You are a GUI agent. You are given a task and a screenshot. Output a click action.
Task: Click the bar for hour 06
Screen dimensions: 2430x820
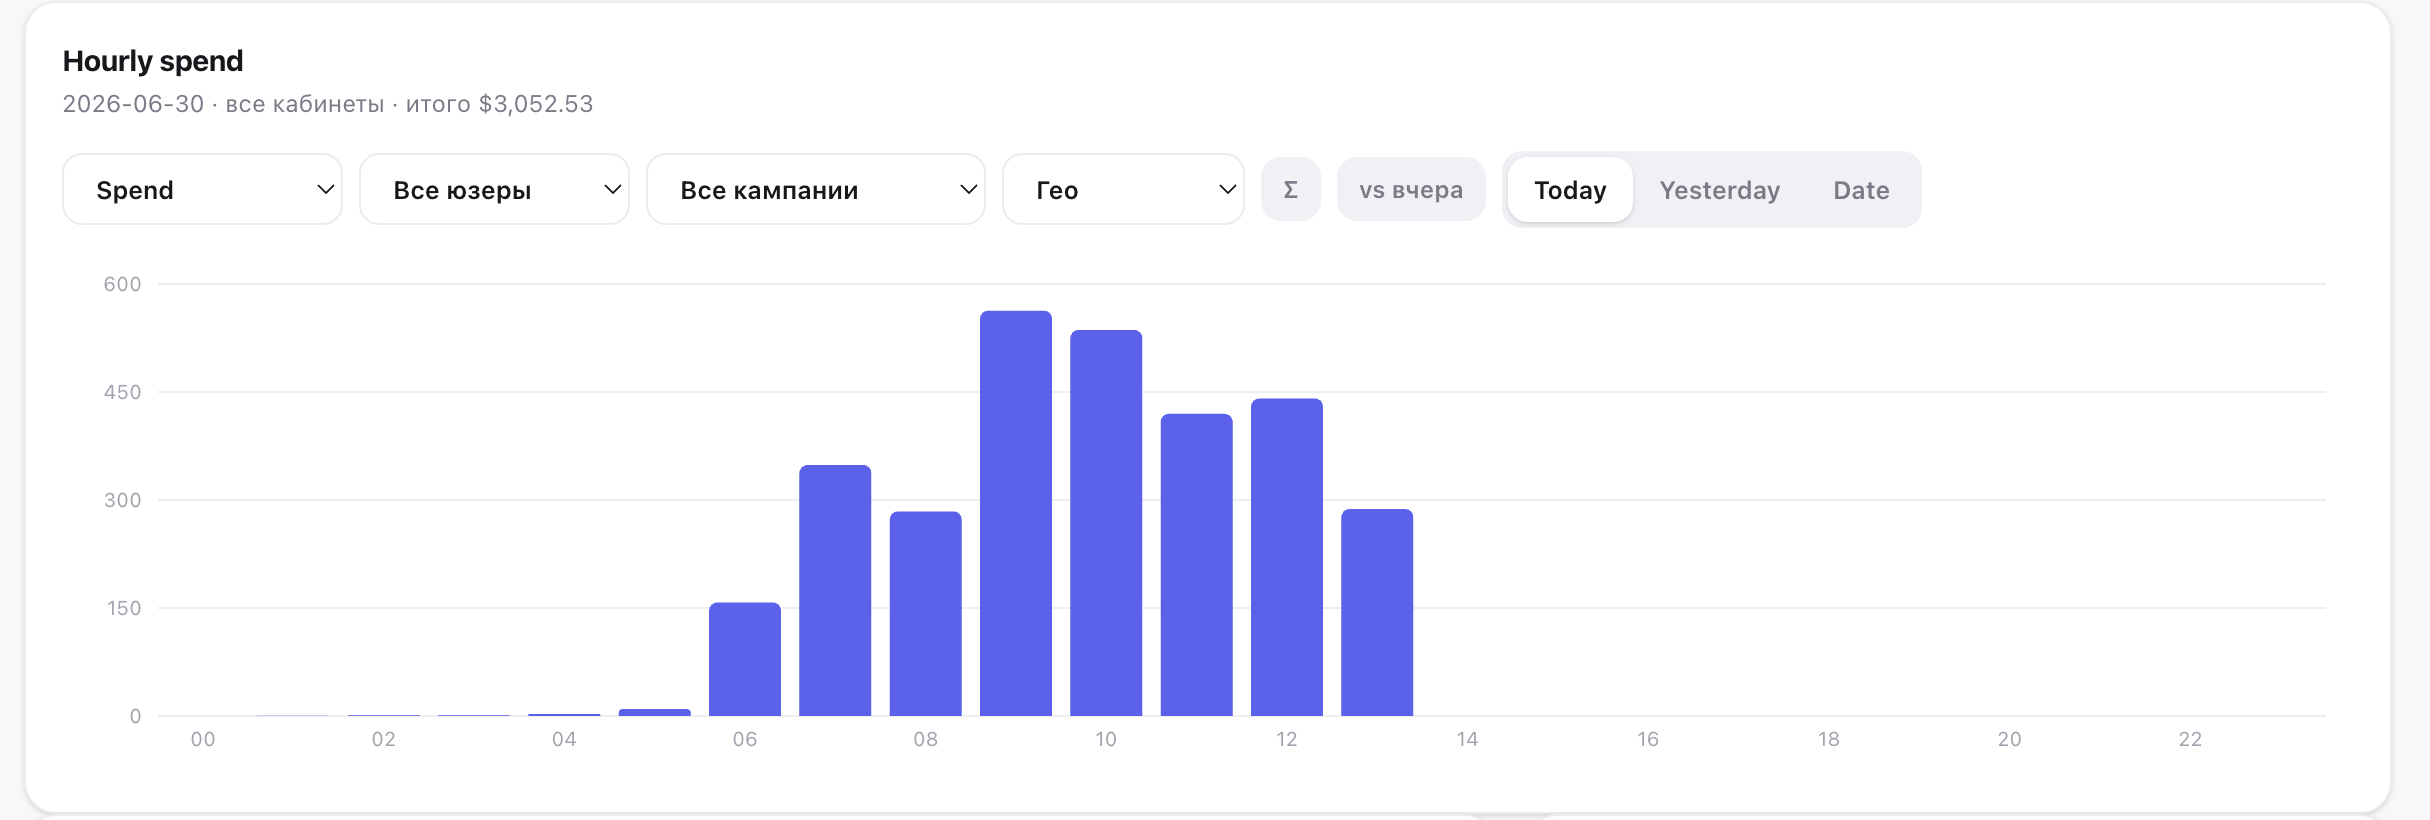(x=745, y=659)
